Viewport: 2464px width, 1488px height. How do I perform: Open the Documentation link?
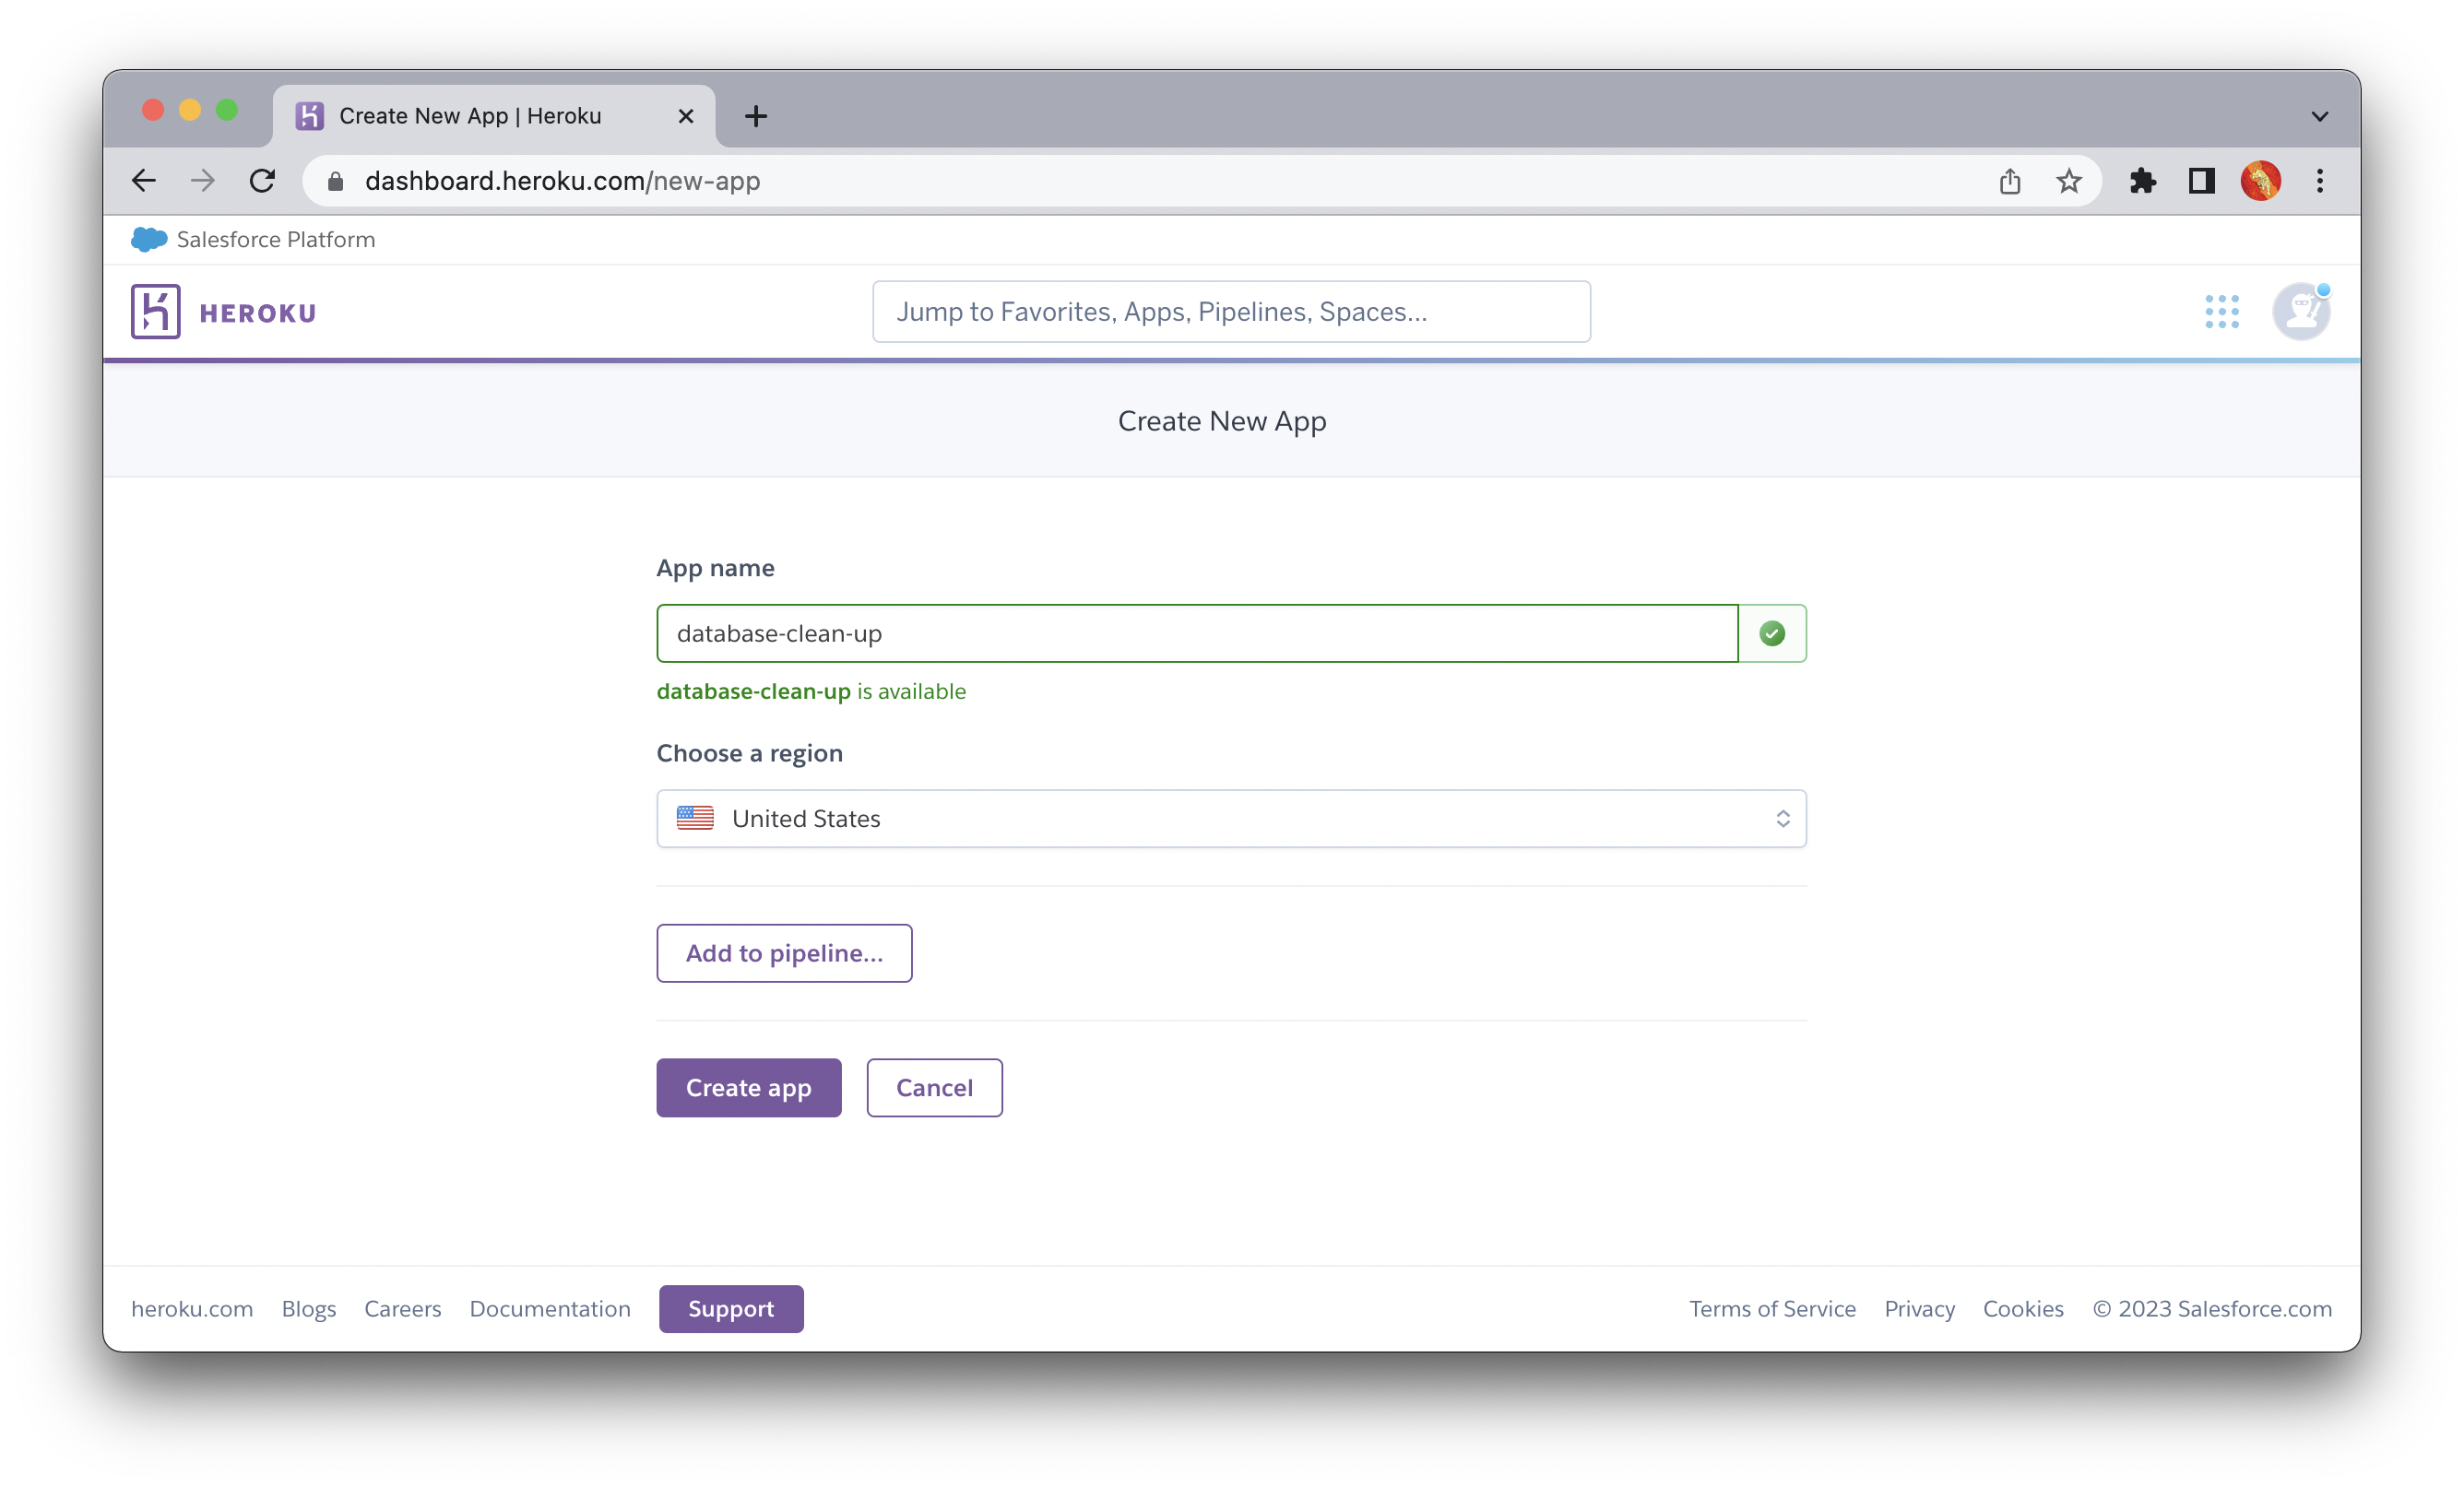click(550, 1309)
